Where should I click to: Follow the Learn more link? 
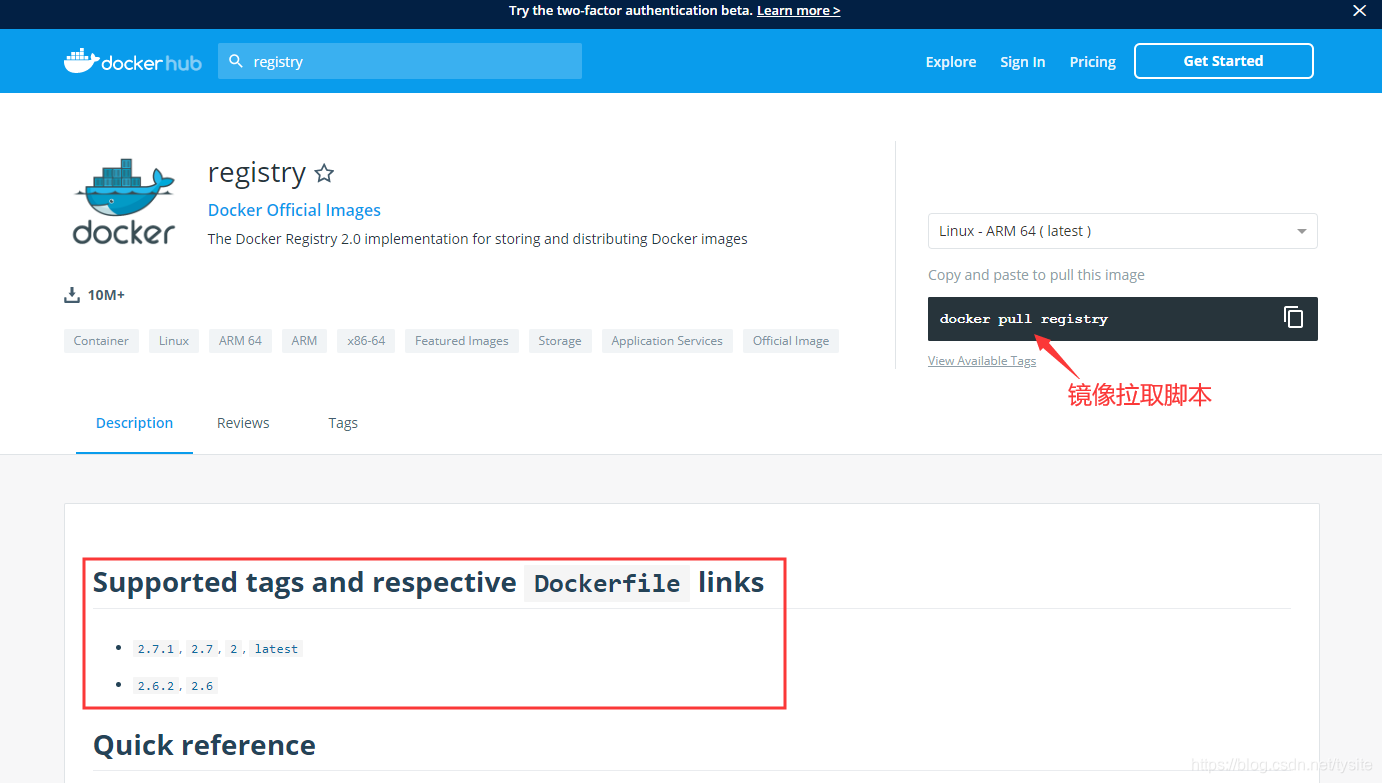click(798, 11)
